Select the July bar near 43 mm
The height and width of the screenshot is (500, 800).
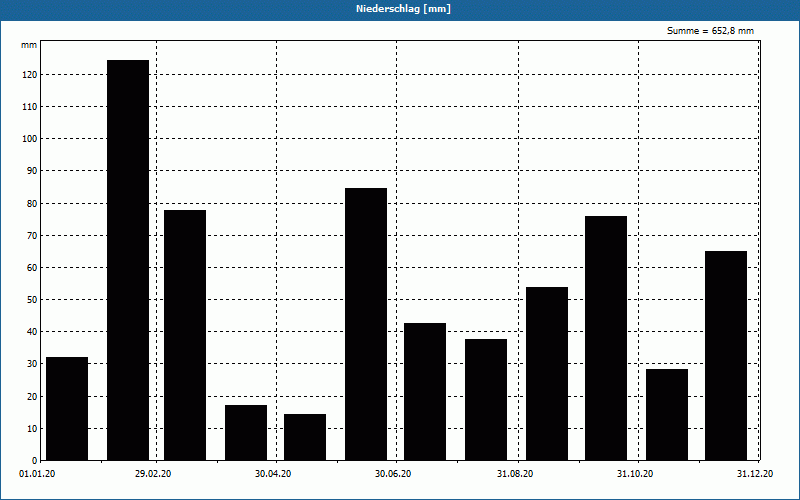coord(425,392)
